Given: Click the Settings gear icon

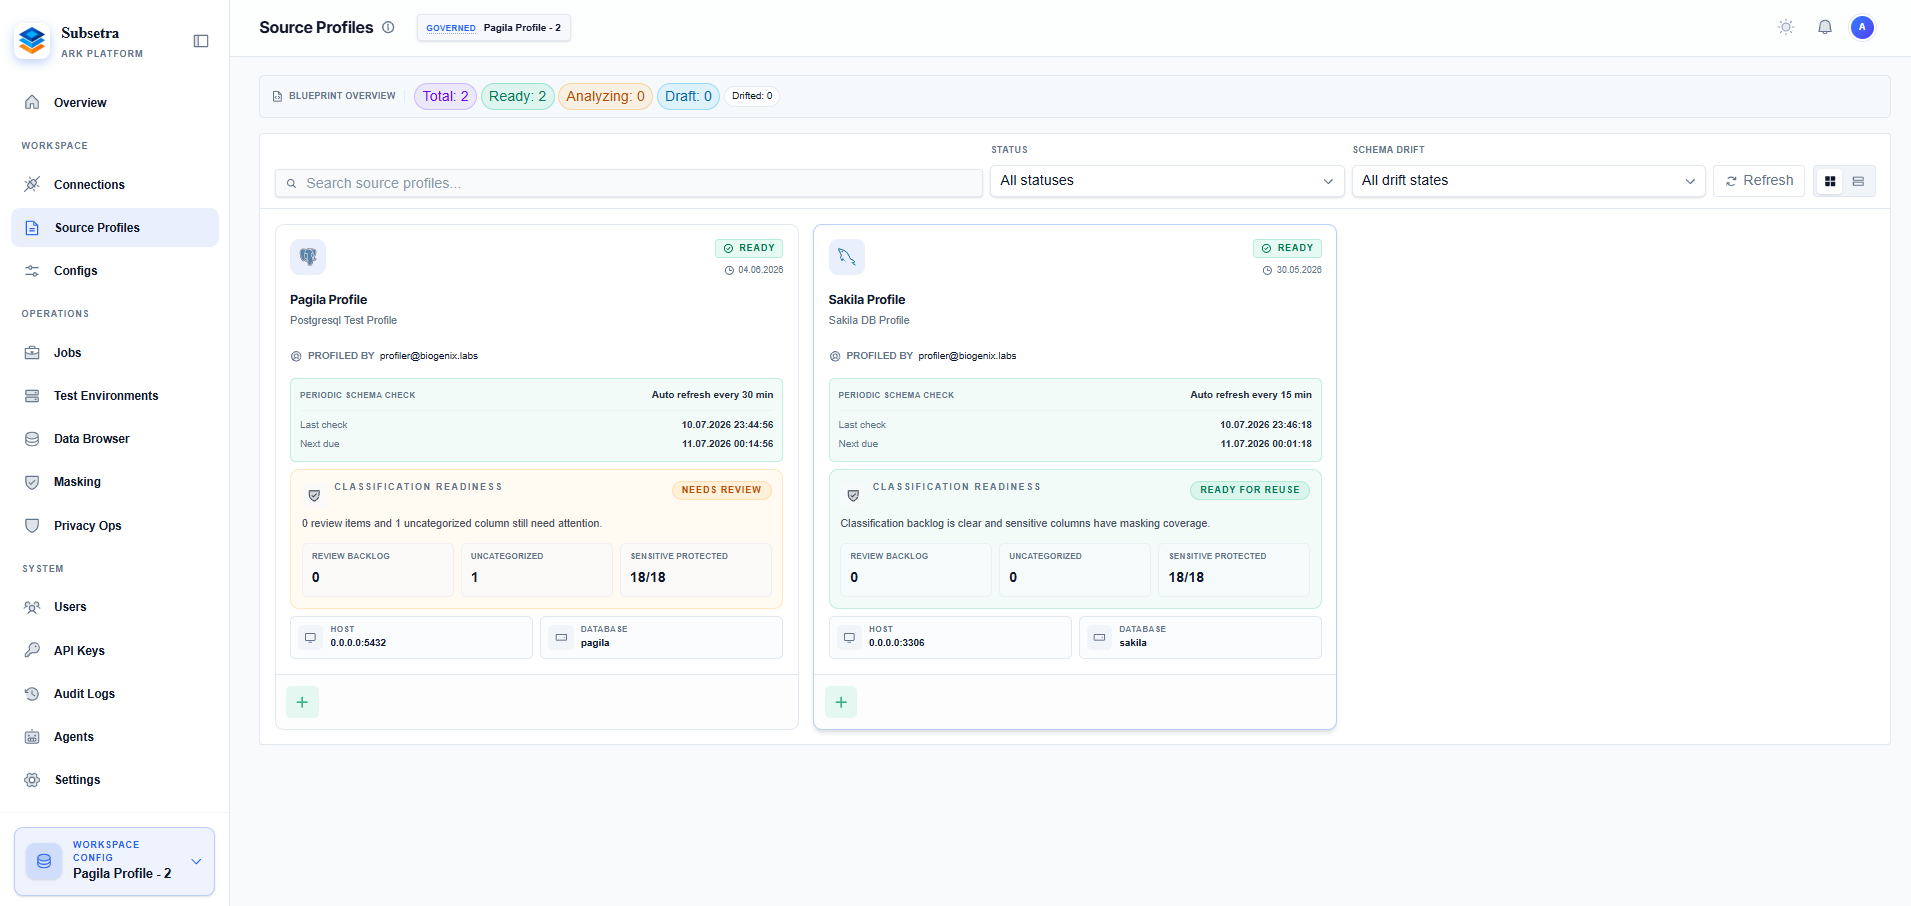Looking at the screenshot, I should (32, 780).
